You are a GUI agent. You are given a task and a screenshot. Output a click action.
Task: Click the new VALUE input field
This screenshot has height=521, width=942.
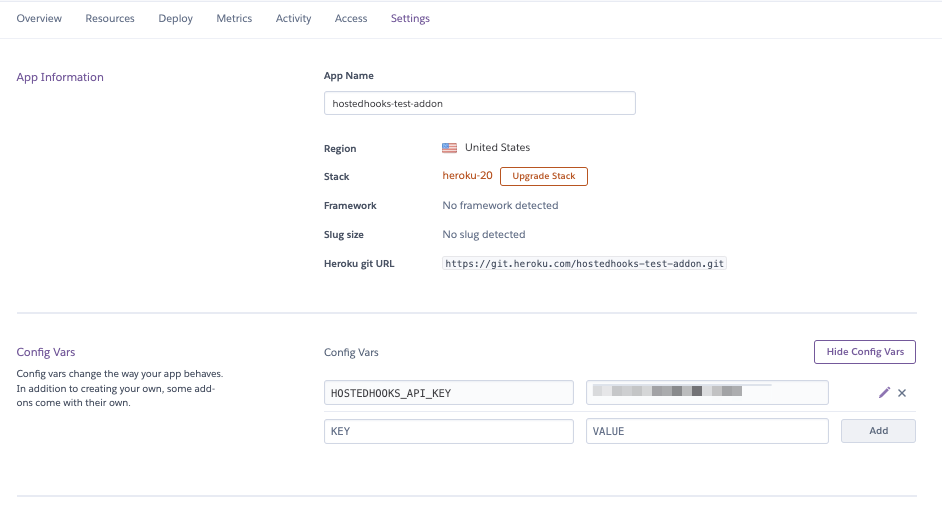[x=707, y=431]
